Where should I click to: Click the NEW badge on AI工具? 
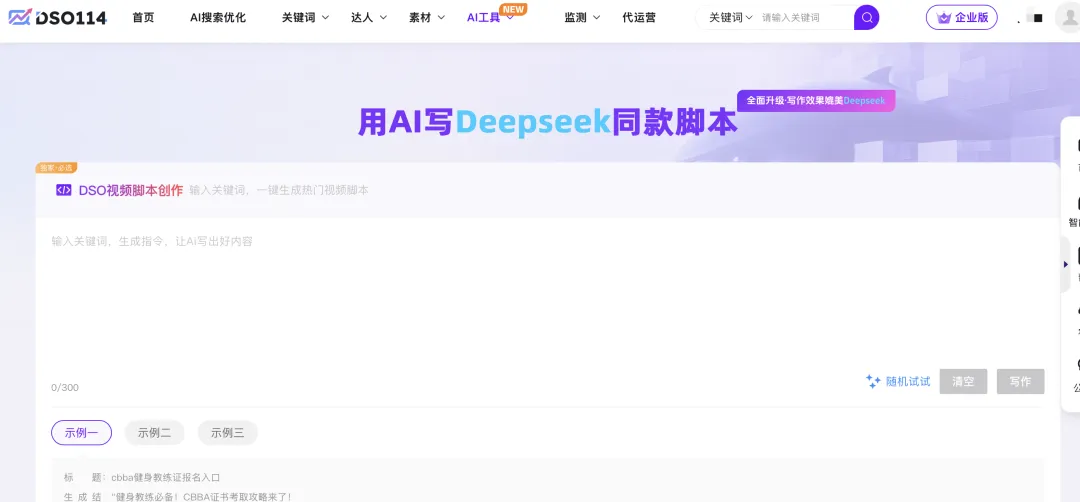click(x=513, y=9)
